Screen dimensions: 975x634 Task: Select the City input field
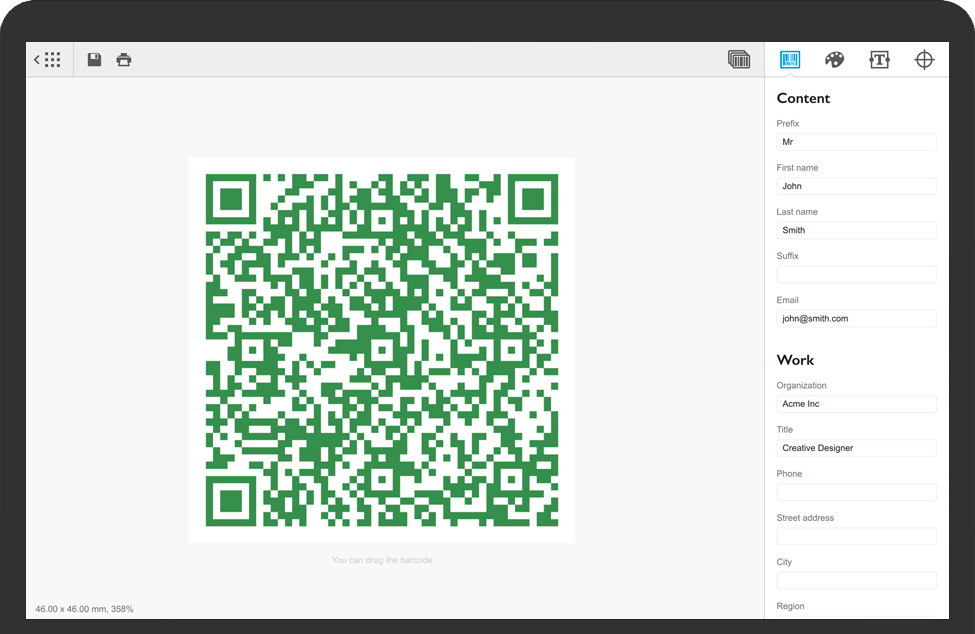click(856, 580)
